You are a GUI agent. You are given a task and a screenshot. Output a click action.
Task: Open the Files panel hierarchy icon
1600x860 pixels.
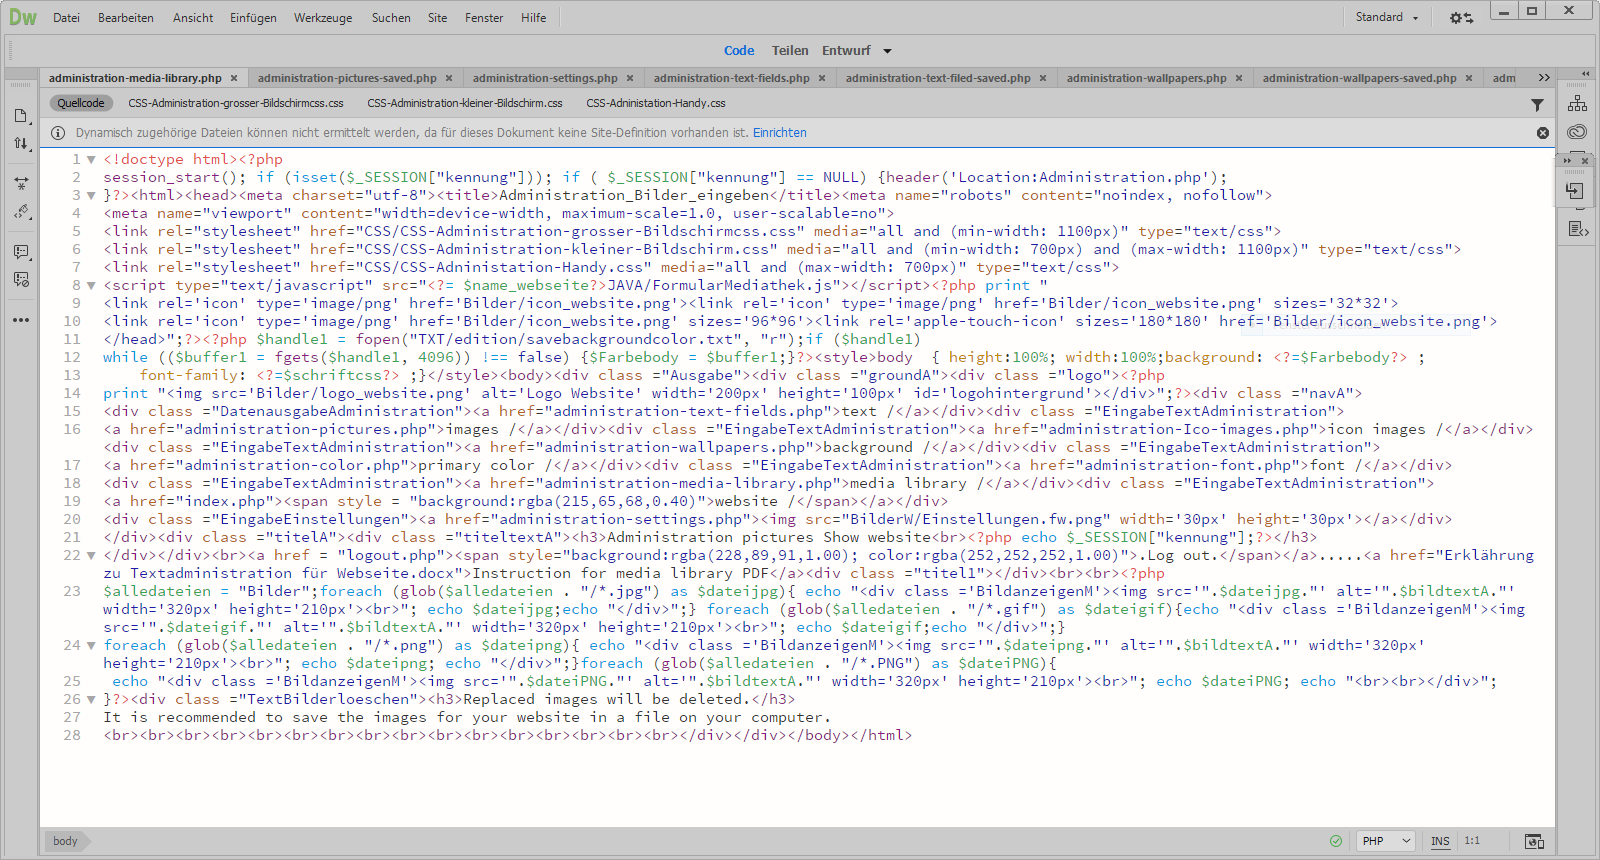[x=1578, y=103]
